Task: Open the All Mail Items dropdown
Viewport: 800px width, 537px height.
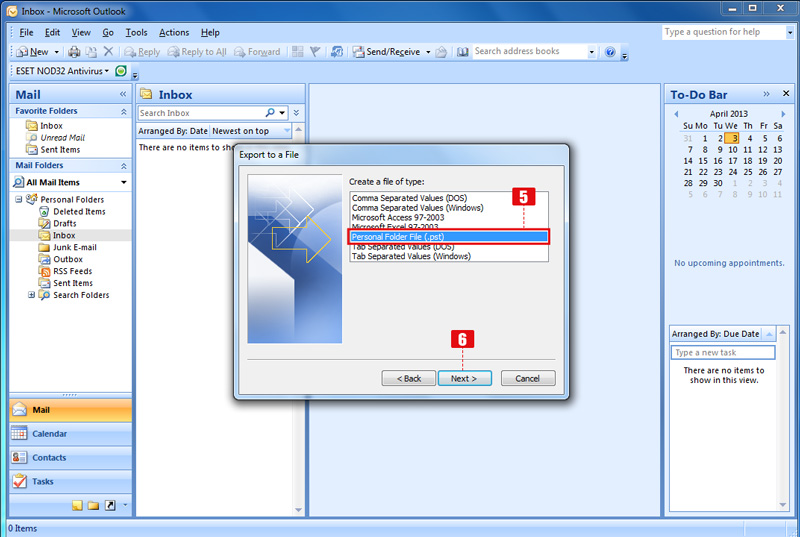Action: [x=123, y=182]
